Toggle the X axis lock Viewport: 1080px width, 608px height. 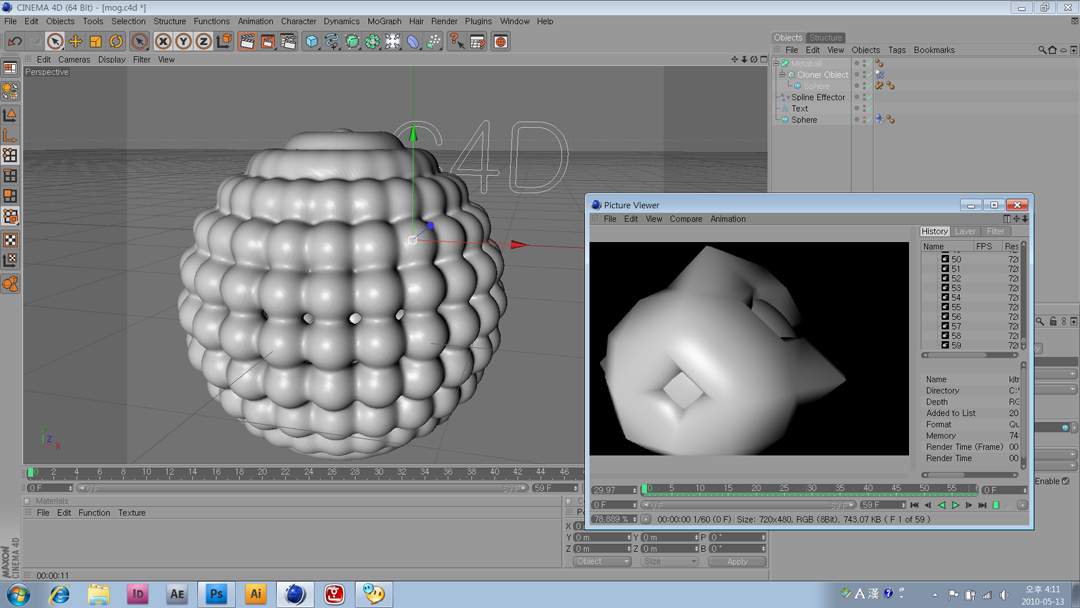point(163,42)
